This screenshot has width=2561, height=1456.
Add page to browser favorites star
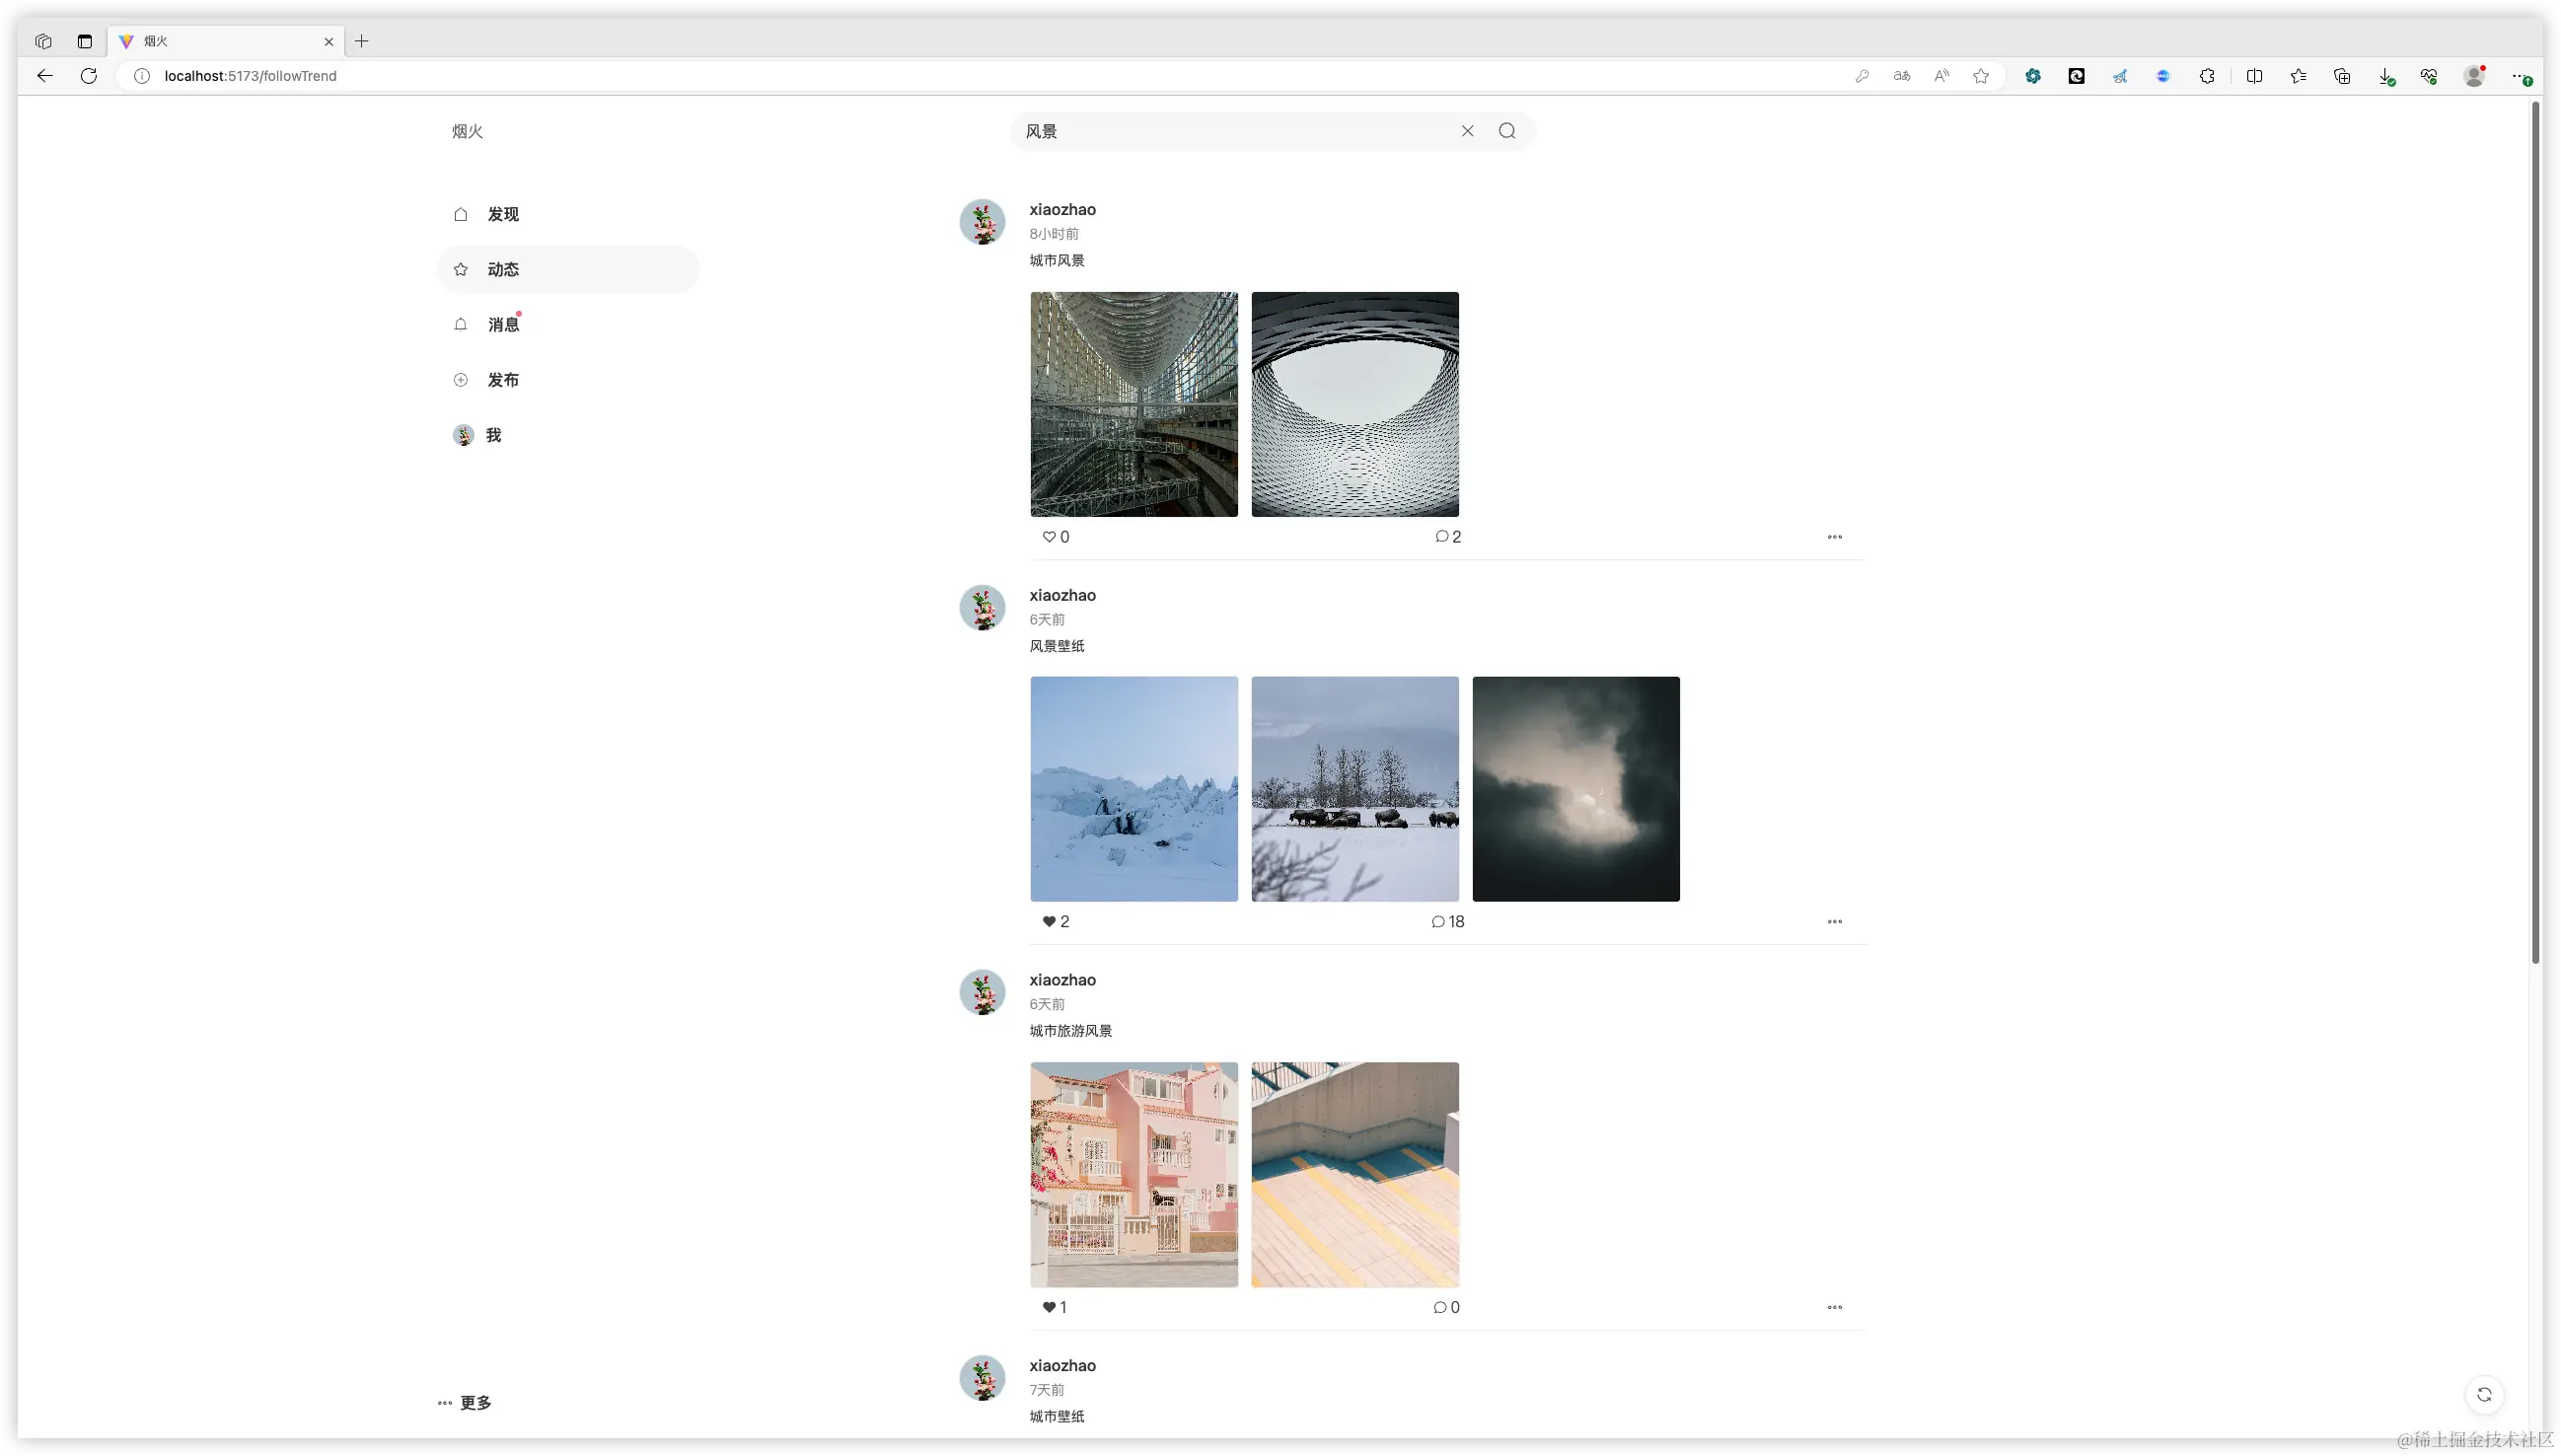tap(1980, 76)
